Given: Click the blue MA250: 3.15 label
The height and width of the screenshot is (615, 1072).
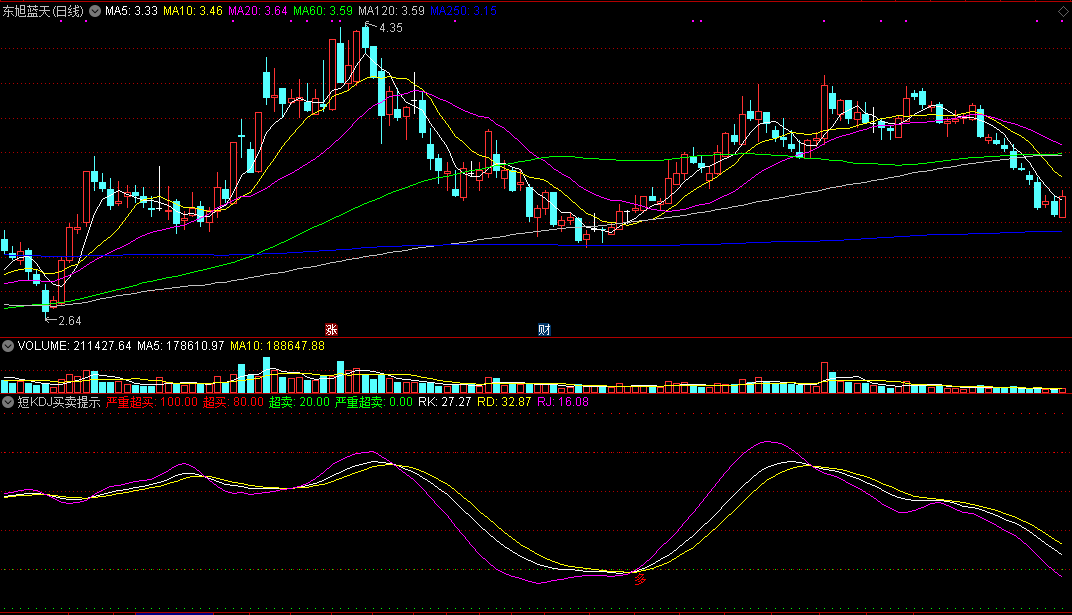Looking at the screenshot, I should click(x=463, y=11).
